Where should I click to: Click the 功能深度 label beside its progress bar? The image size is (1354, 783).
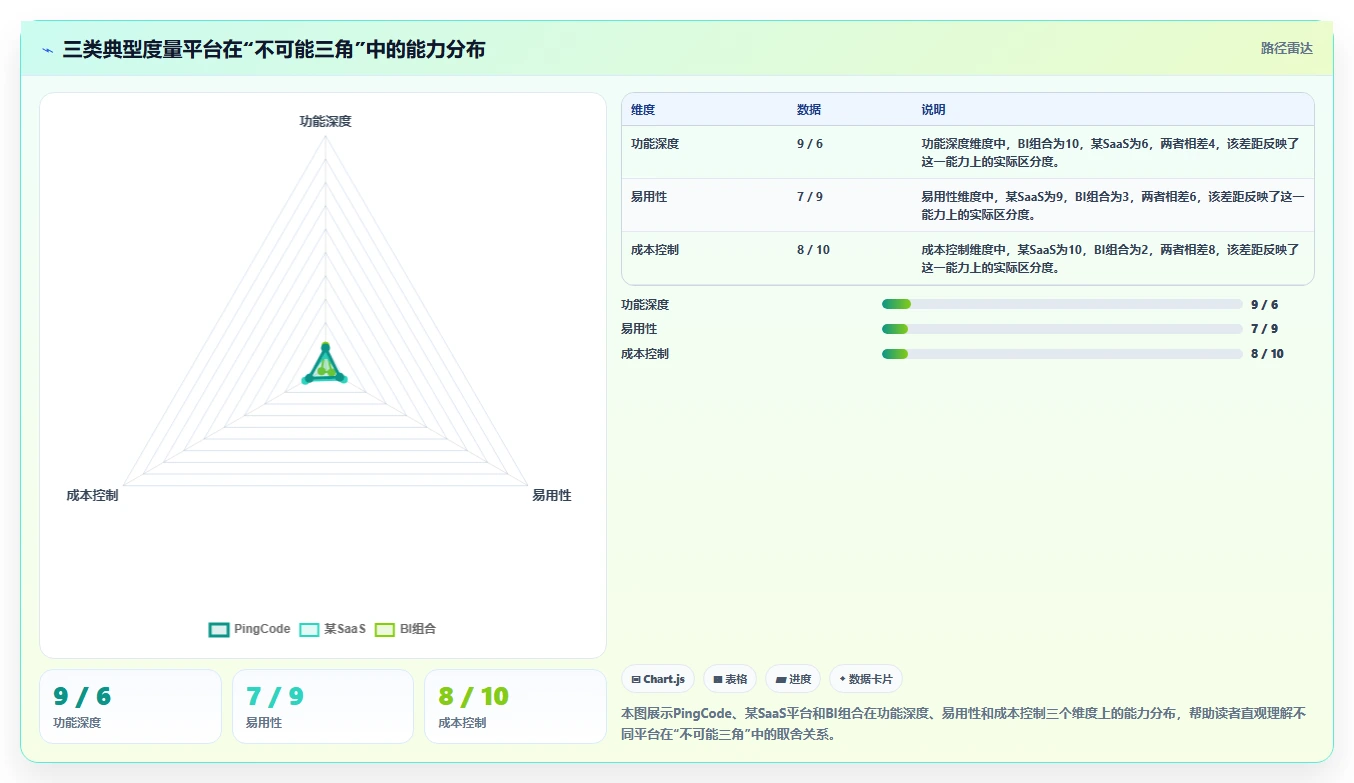[x=645, y=305]
